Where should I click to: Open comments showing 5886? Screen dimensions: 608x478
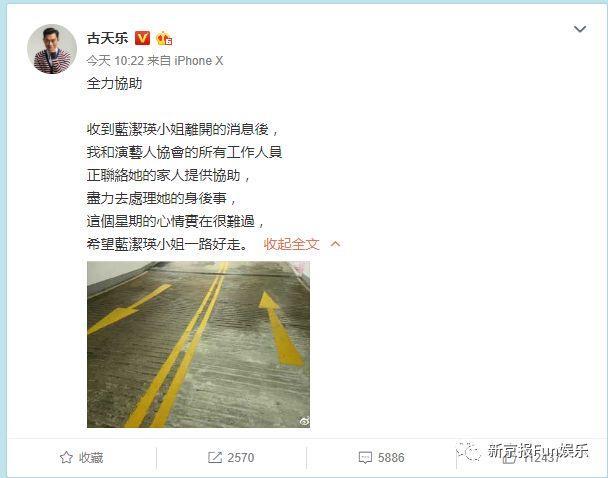[x=382, y=458]
